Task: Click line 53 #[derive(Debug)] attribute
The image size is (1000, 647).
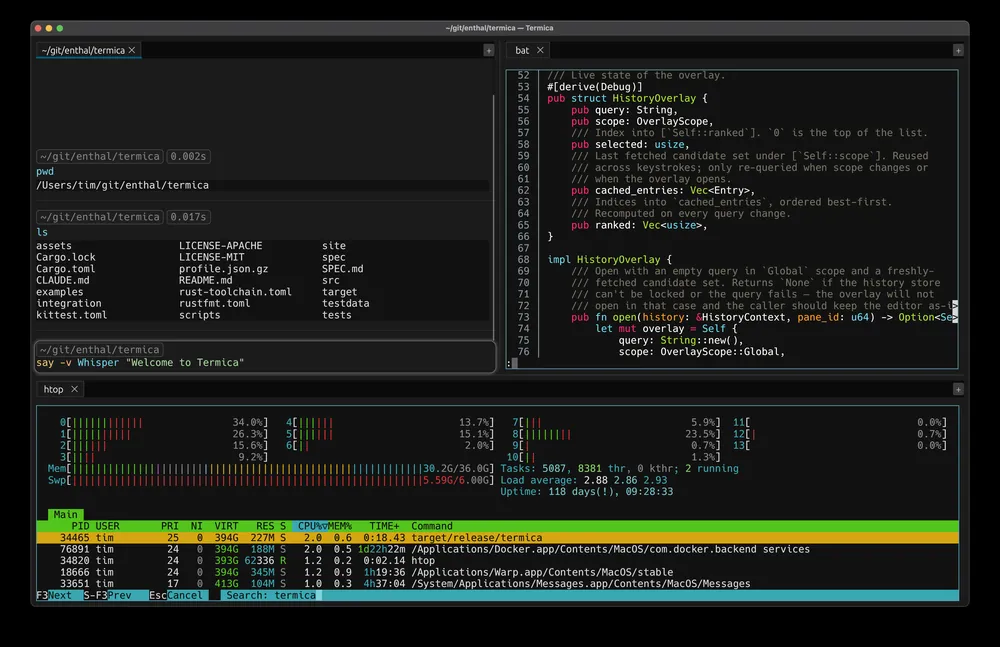Action: 595,87
